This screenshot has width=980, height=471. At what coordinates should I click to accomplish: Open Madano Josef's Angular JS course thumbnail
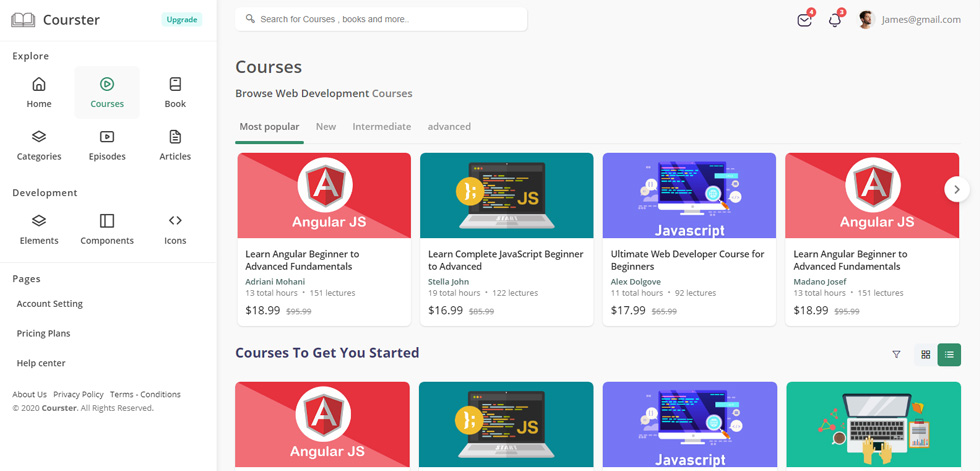[872, 196]
